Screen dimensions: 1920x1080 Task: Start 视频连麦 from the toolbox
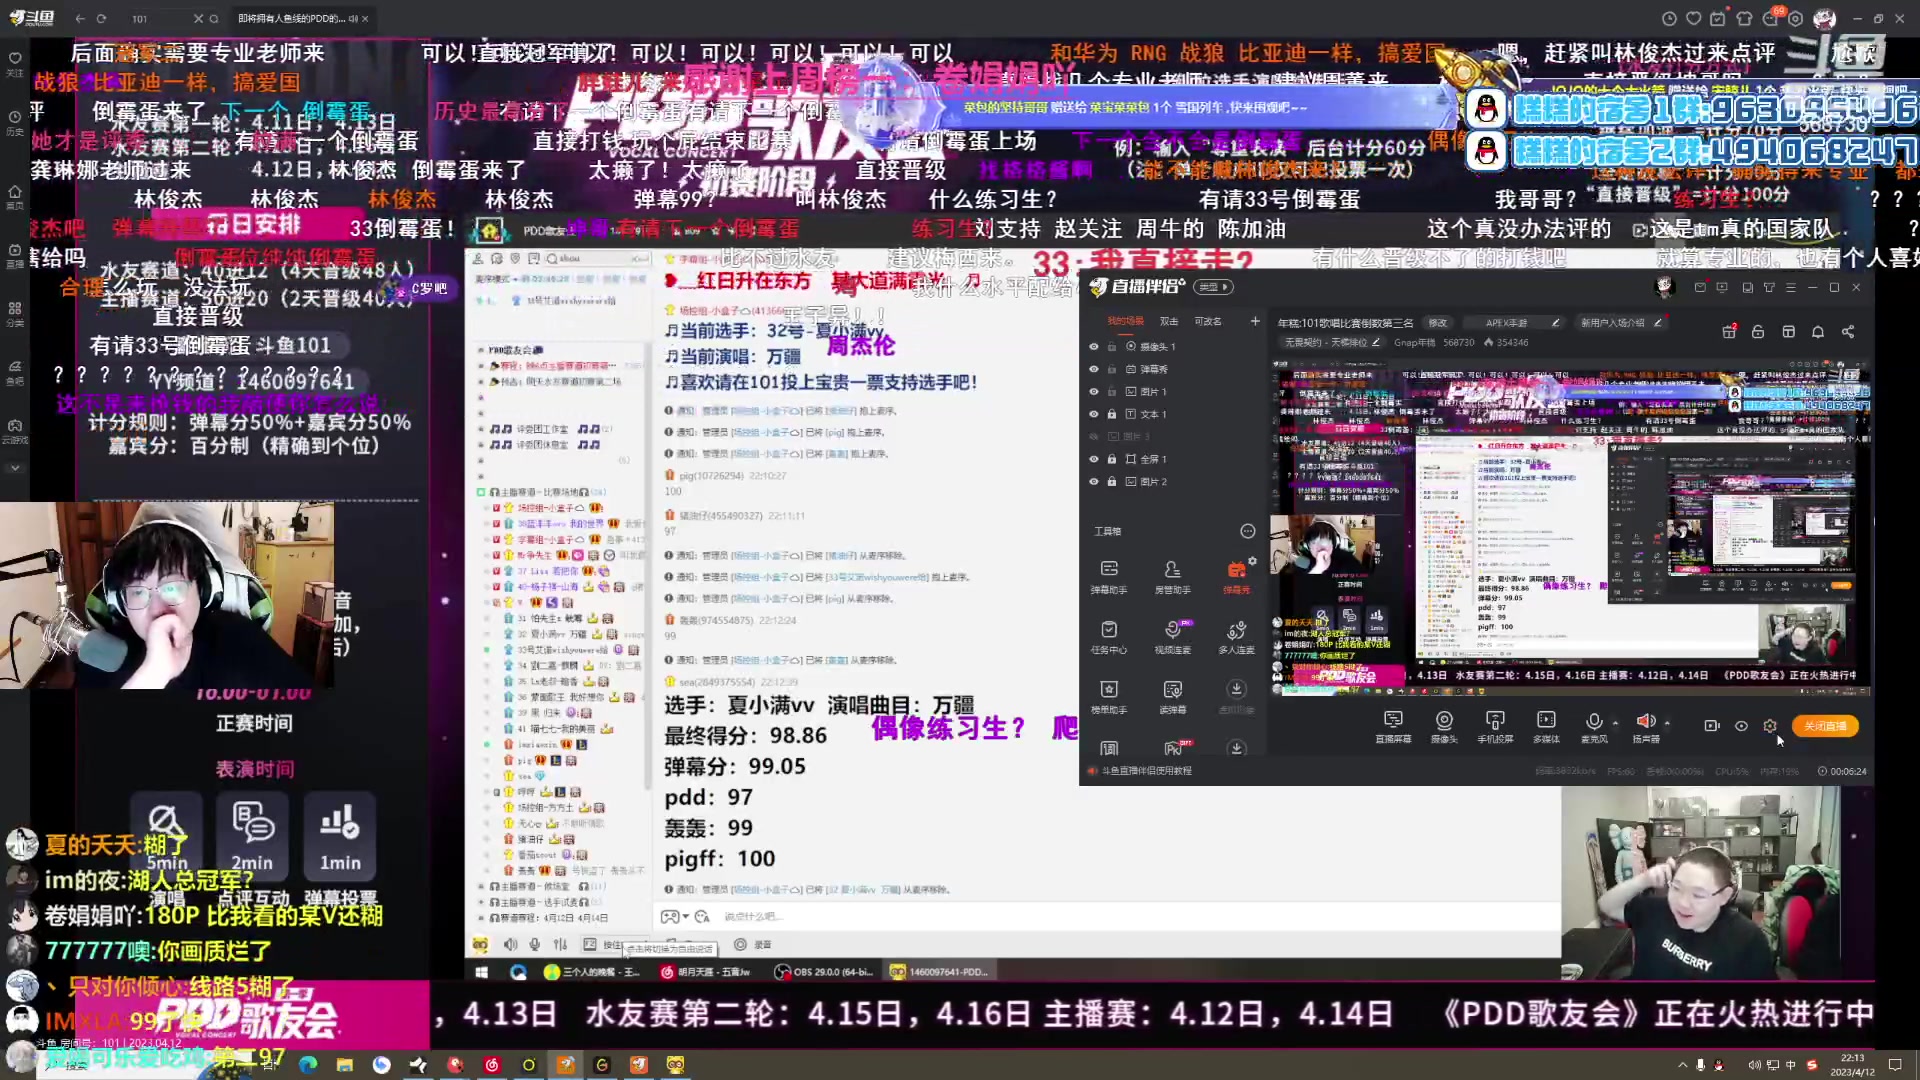(1172, 637)
